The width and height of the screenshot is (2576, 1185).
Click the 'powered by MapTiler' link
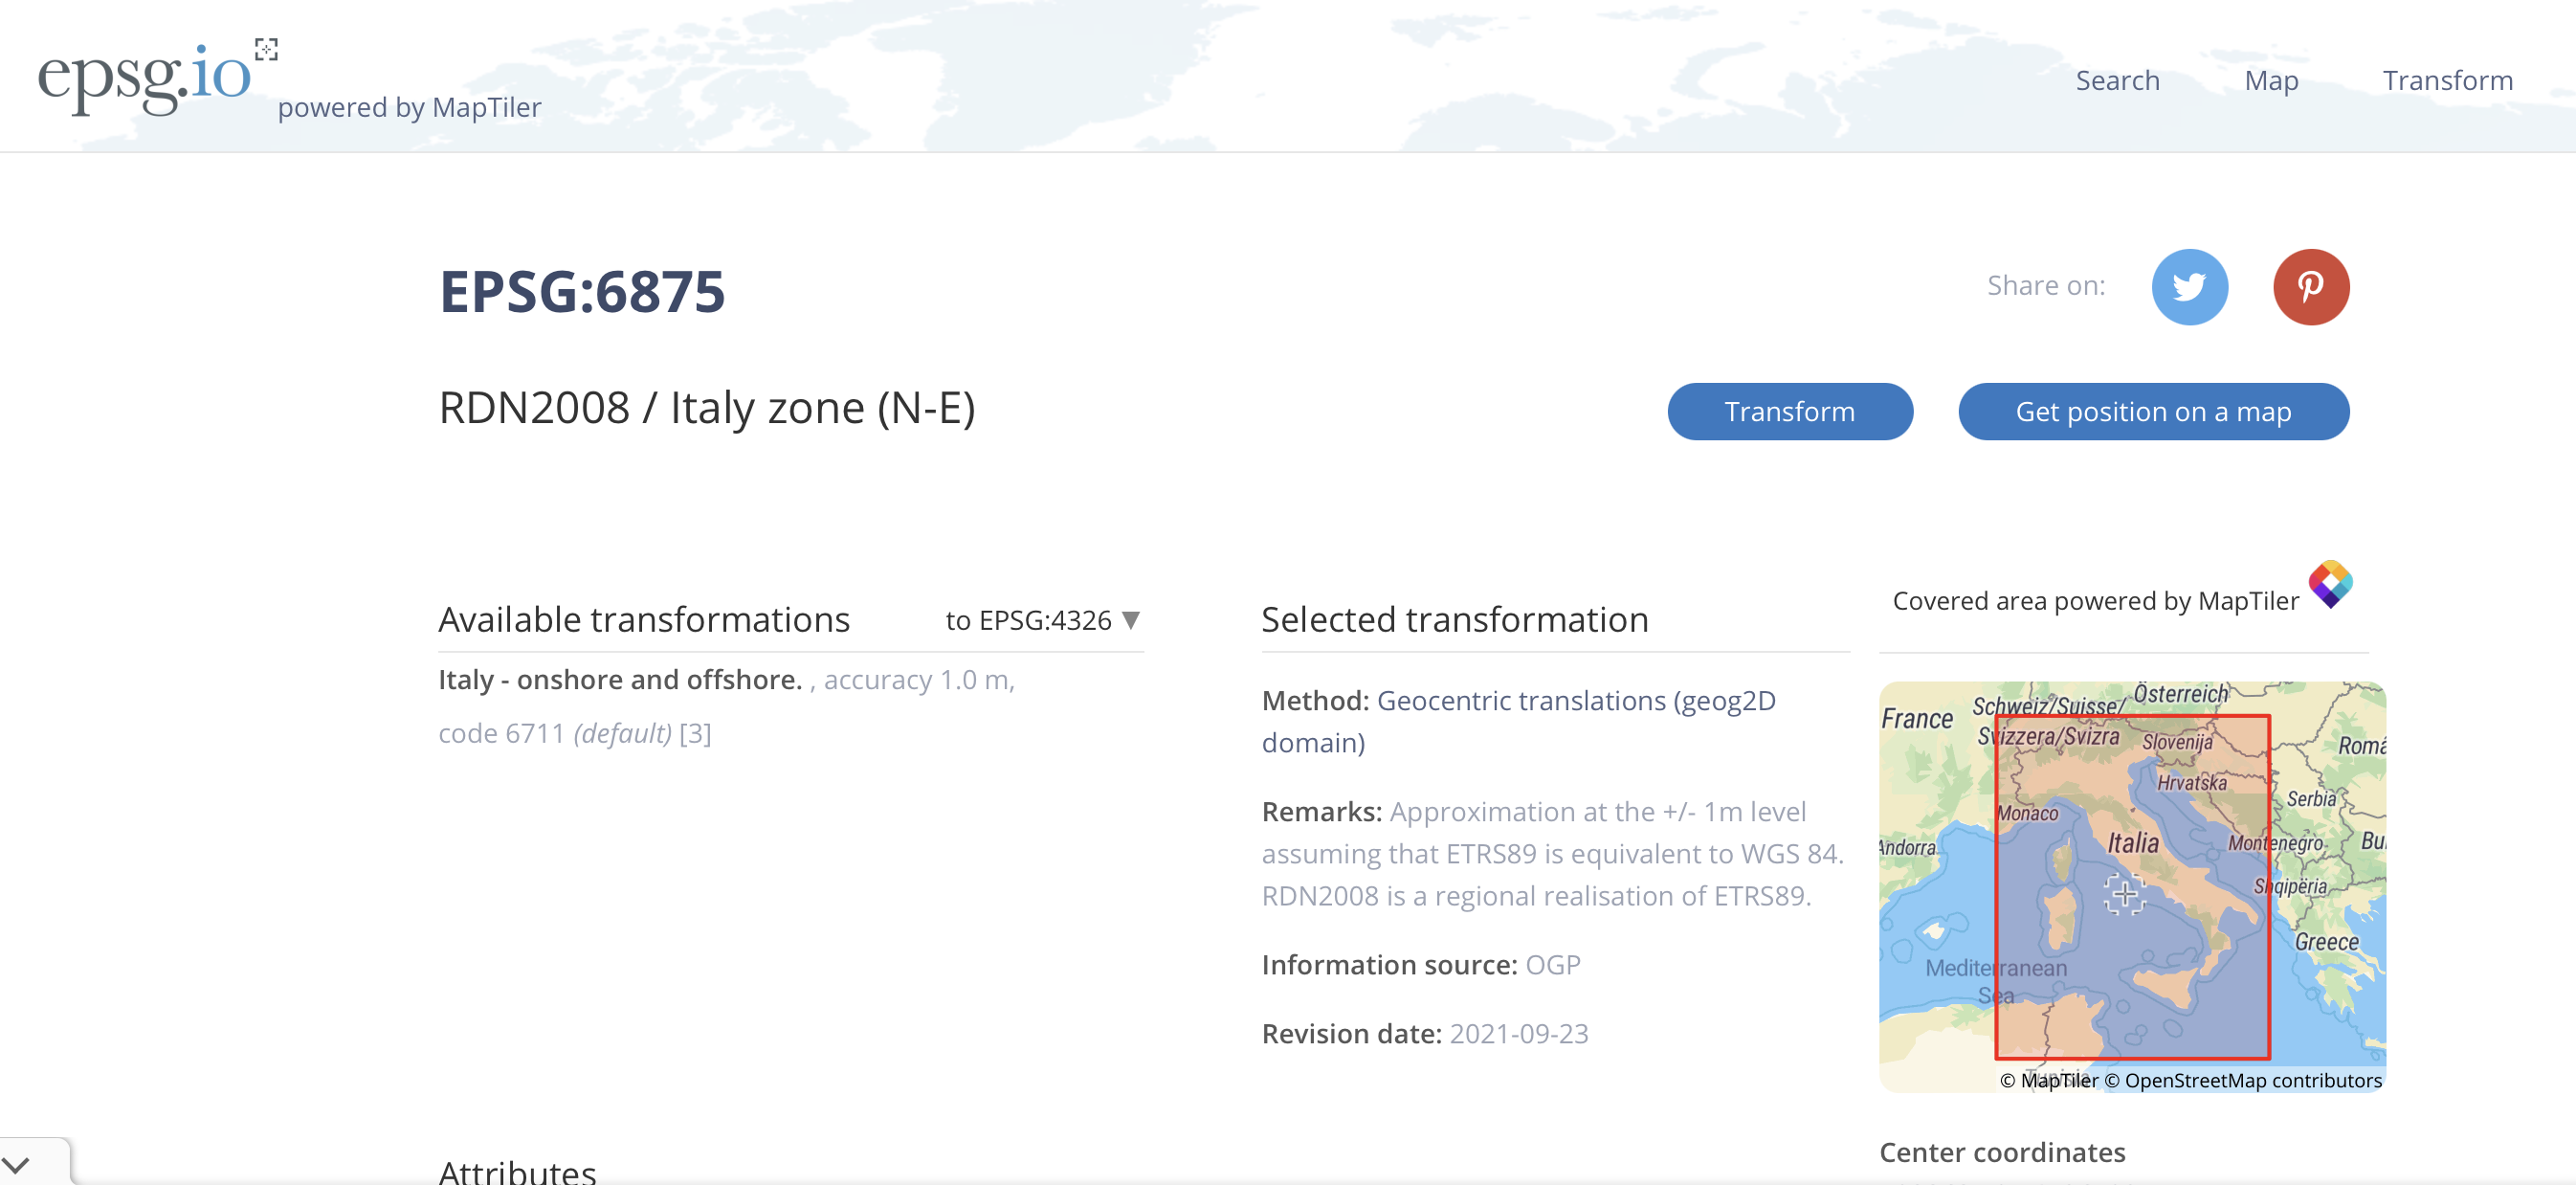pos(409,107)
